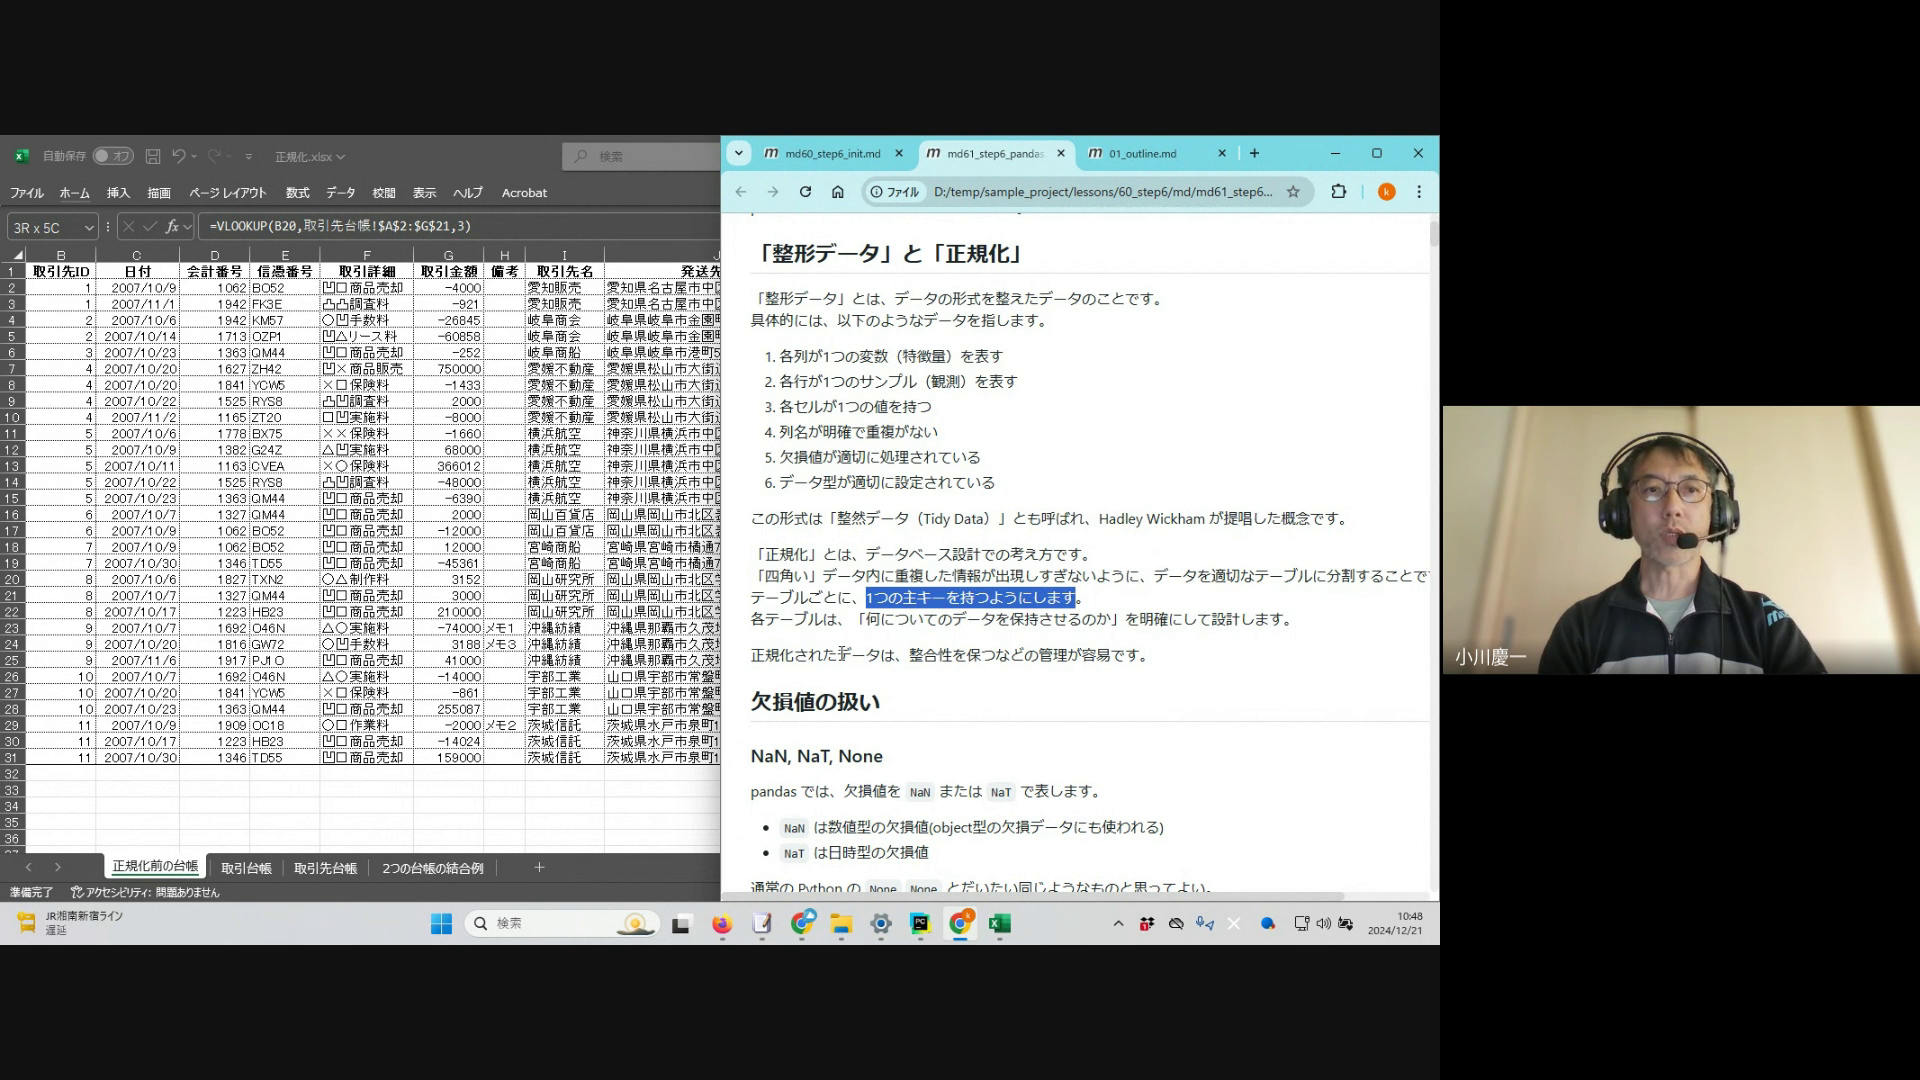Switch to the 取引先台帳 sheet tab
Screen dimensions: 1920x1080
tap(325, 868)
